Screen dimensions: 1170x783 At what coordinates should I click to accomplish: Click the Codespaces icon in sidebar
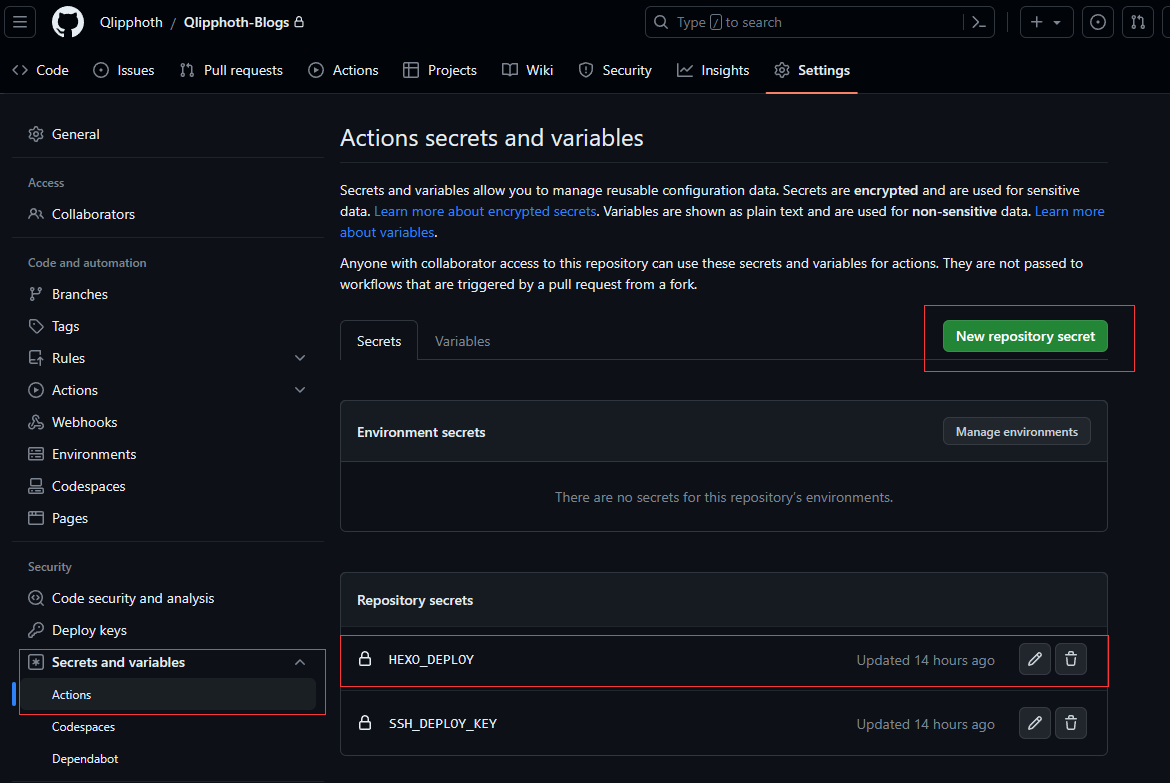36,487
